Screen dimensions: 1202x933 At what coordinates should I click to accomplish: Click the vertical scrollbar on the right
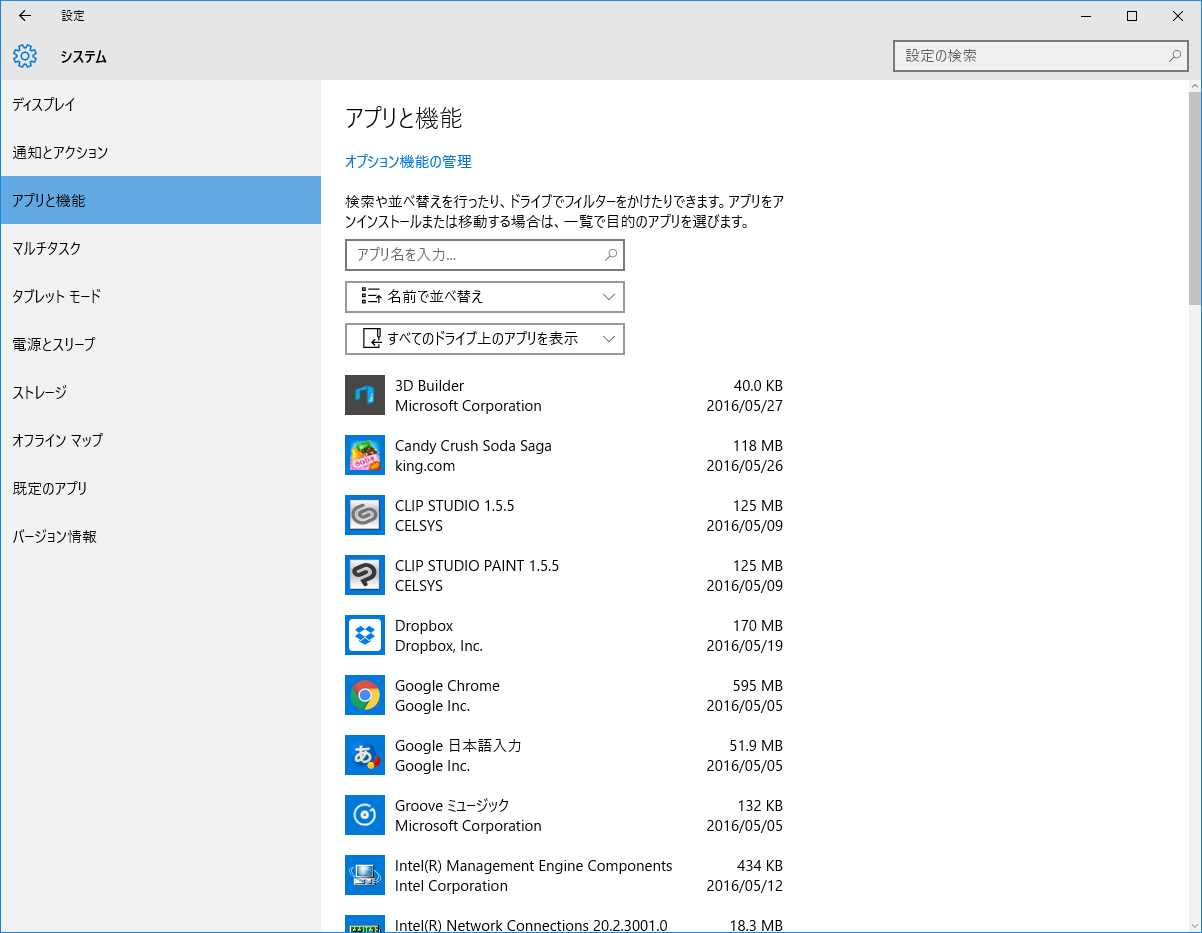click(1194, 200)
